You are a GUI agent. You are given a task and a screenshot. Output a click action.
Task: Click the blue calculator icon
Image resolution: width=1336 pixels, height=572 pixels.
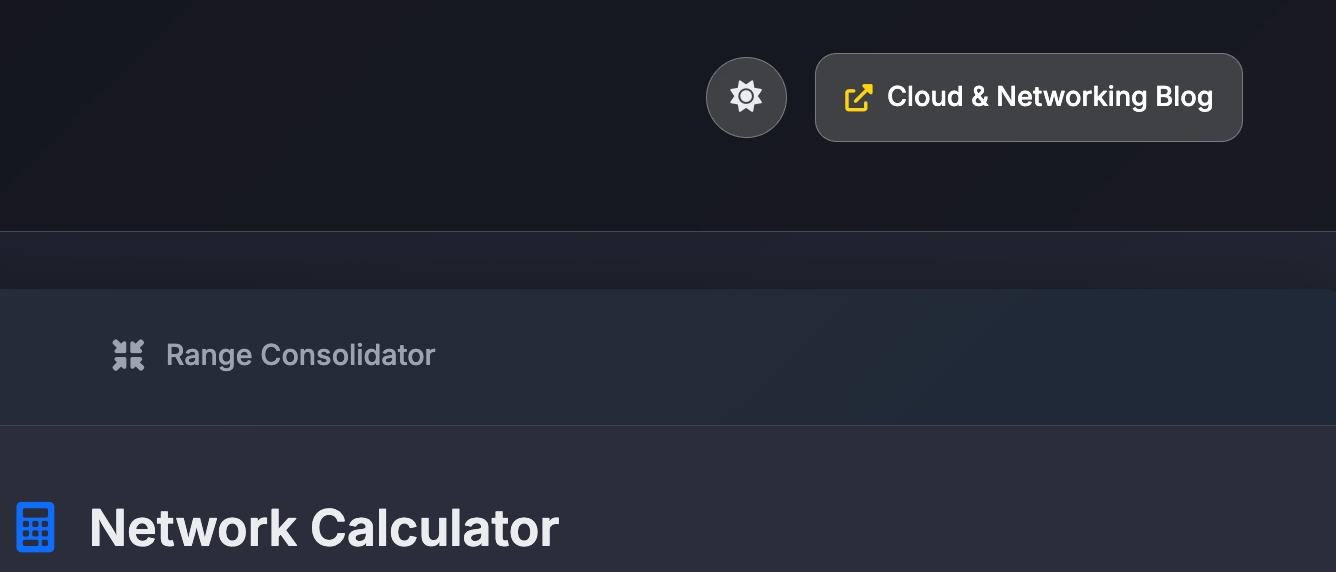point(36,527)
